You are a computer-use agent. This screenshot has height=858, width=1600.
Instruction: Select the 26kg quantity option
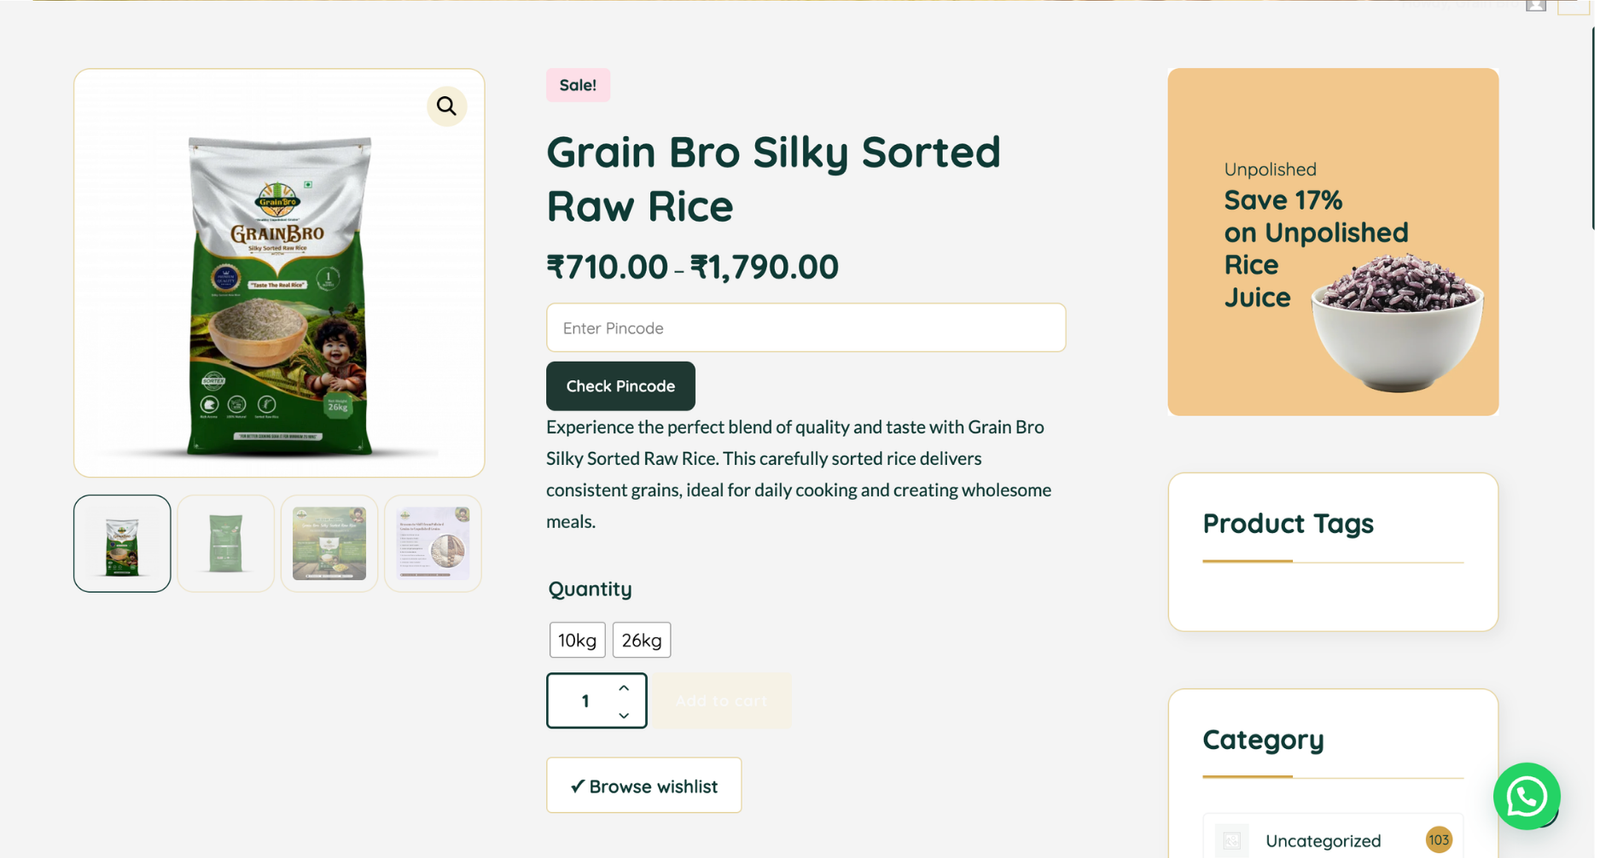[641, 640]
